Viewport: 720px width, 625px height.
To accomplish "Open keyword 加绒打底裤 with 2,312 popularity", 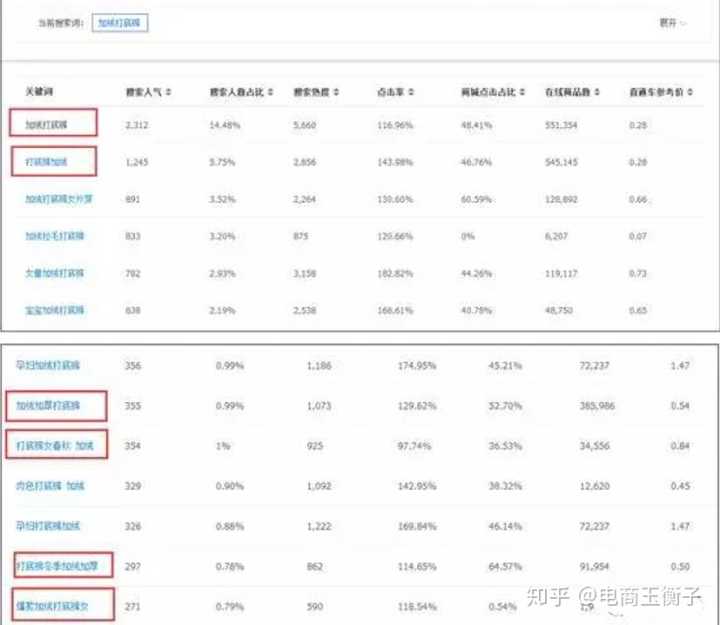I will coord(55,125).
